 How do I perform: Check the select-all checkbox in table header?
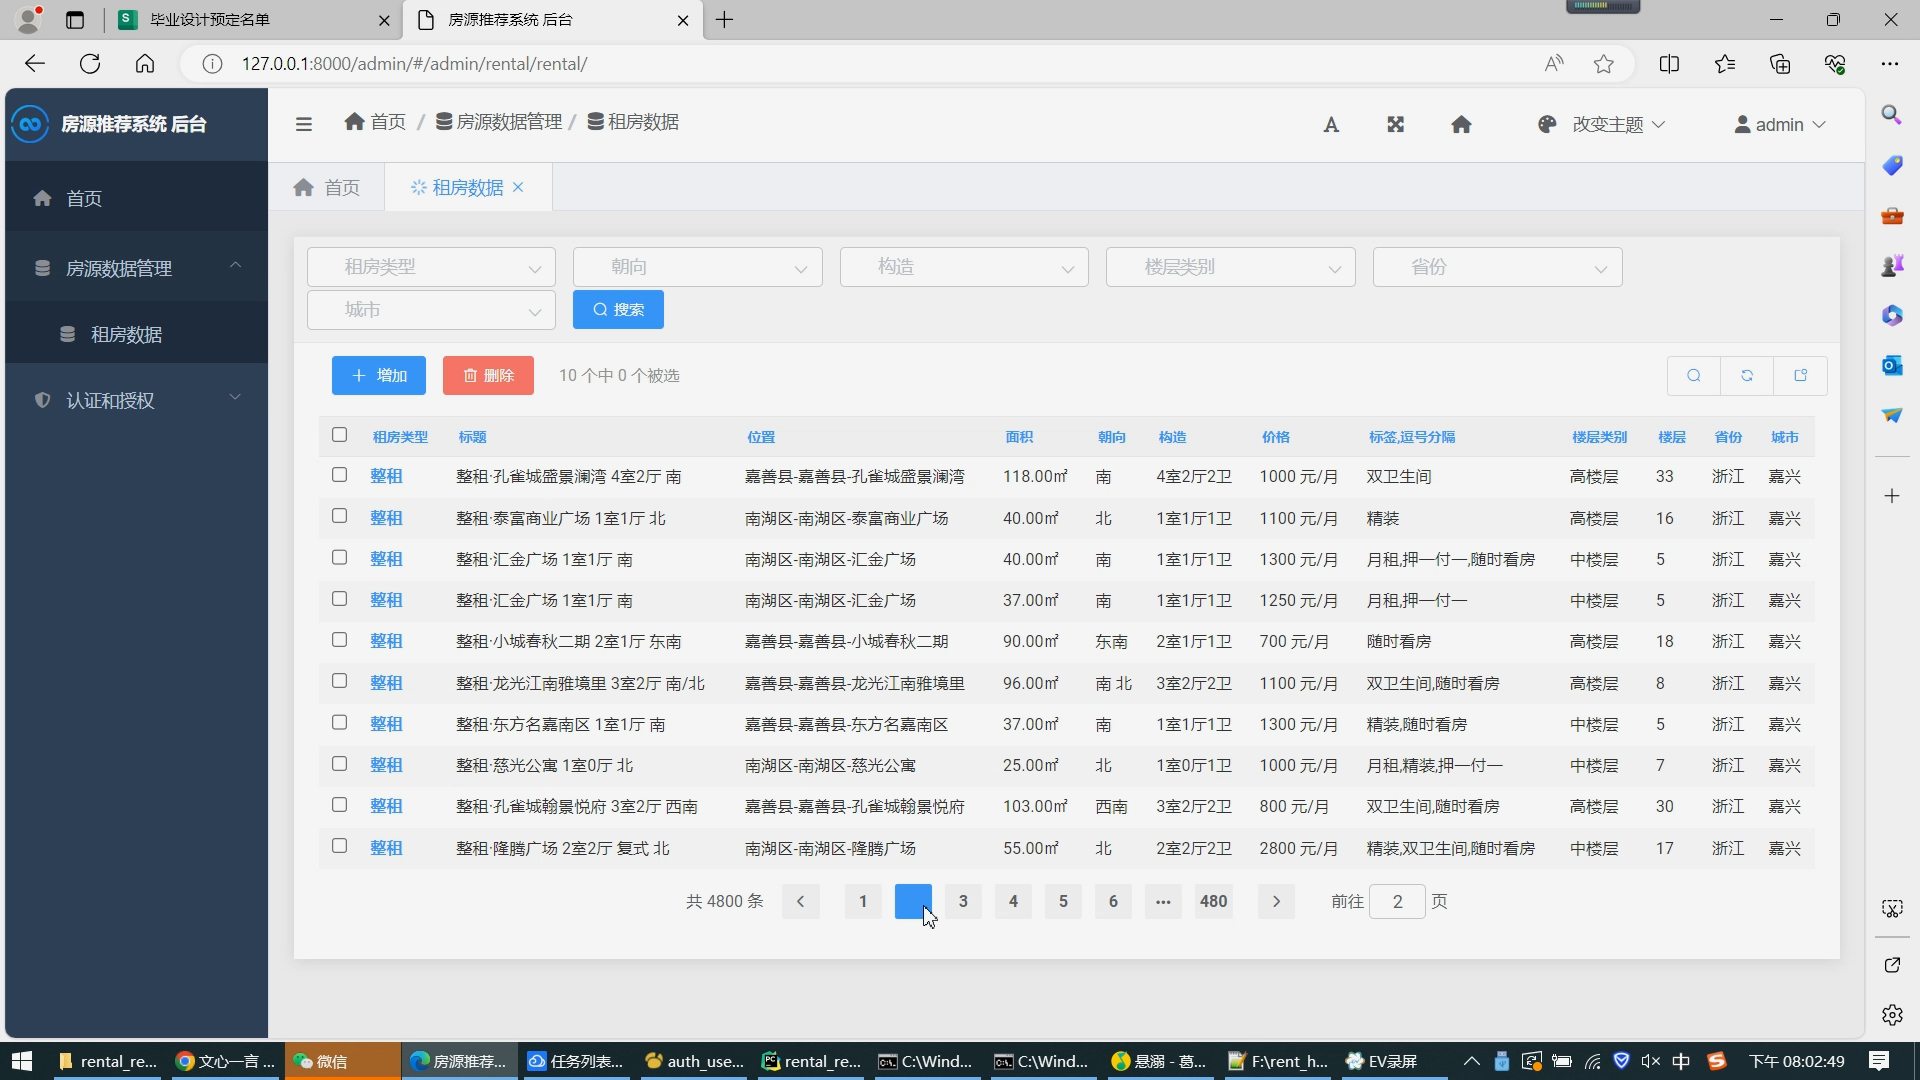click(339, 435)
